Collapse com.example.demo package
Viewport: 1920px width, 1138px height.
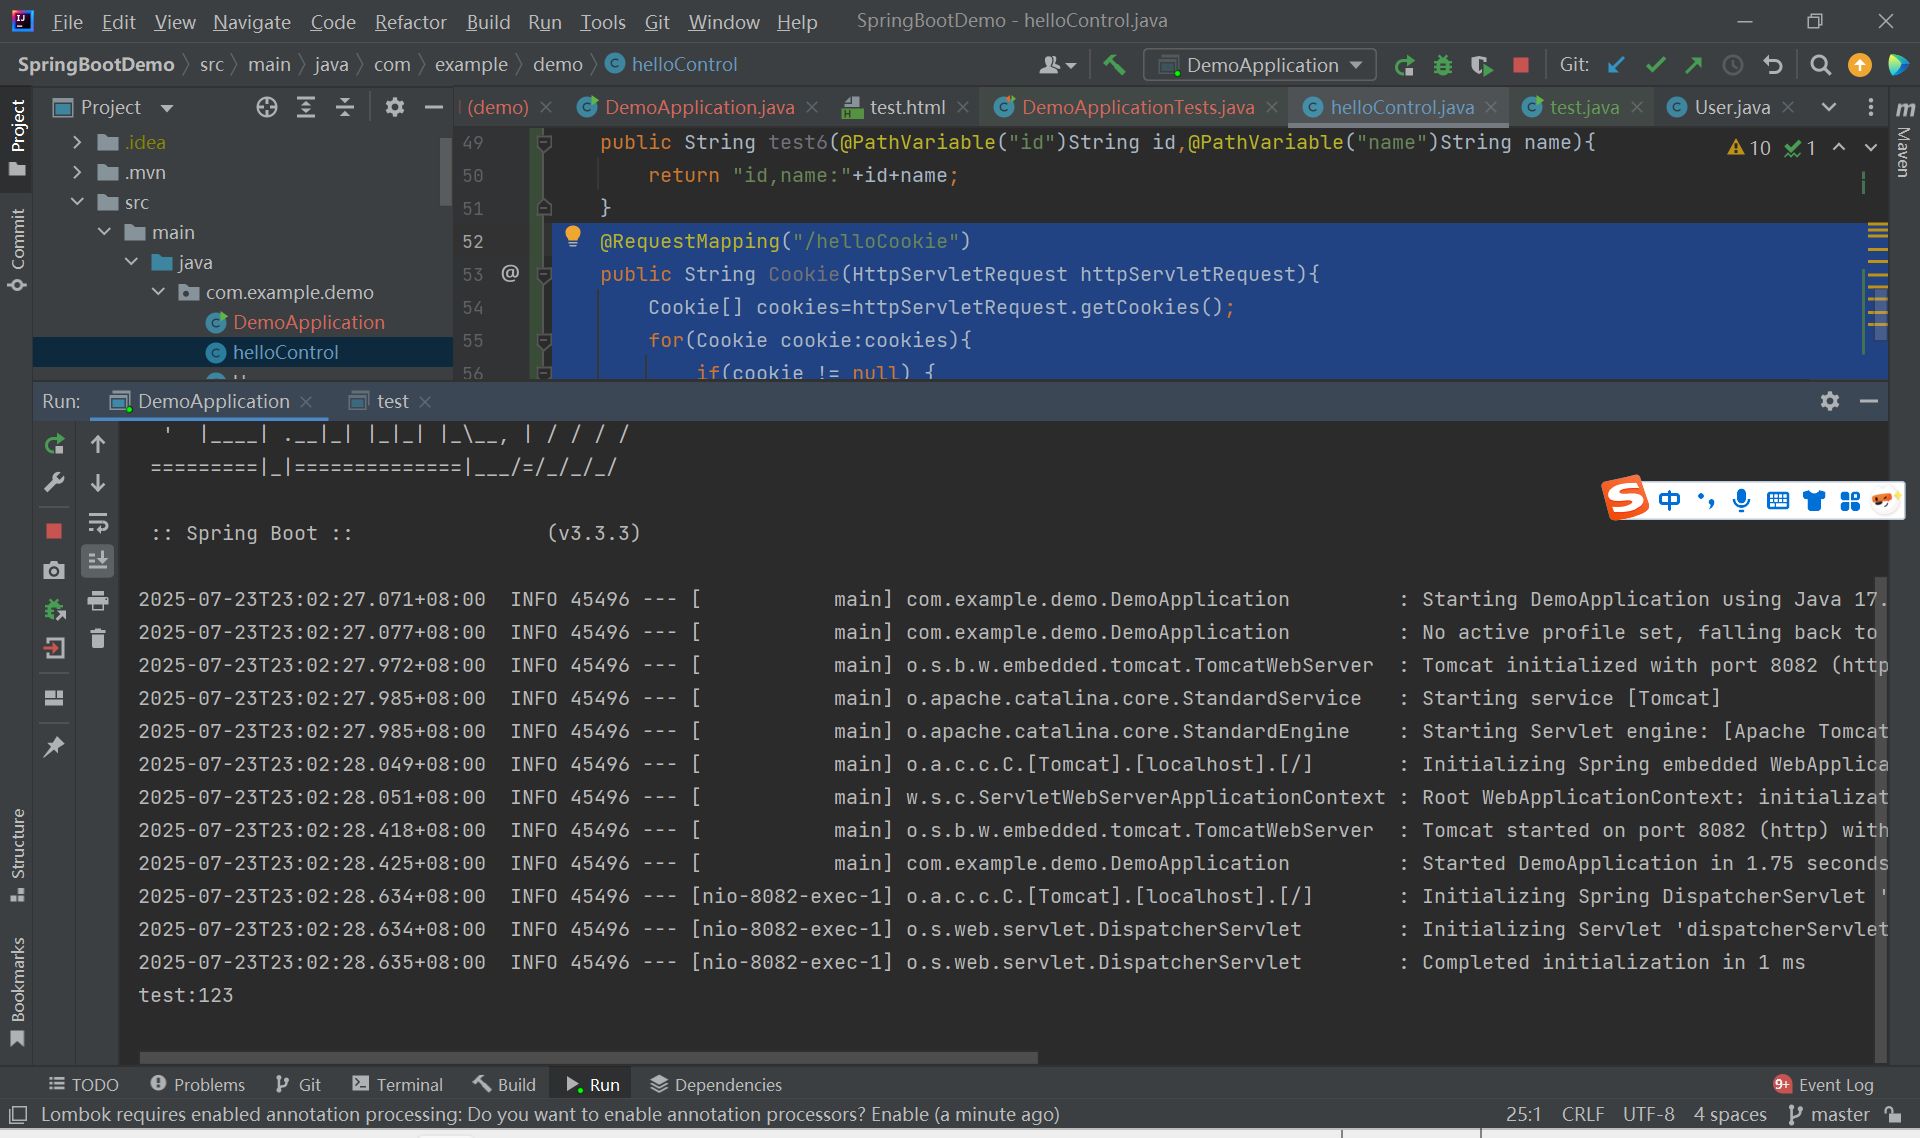click(158, 292)
